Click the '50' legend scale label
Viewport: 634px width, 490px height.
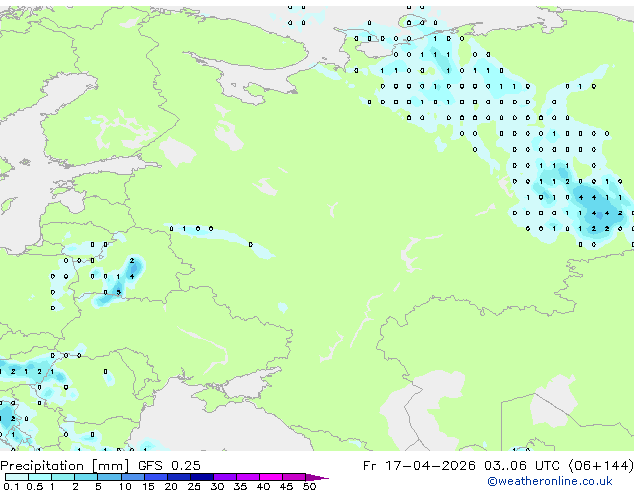click(309, 486)
